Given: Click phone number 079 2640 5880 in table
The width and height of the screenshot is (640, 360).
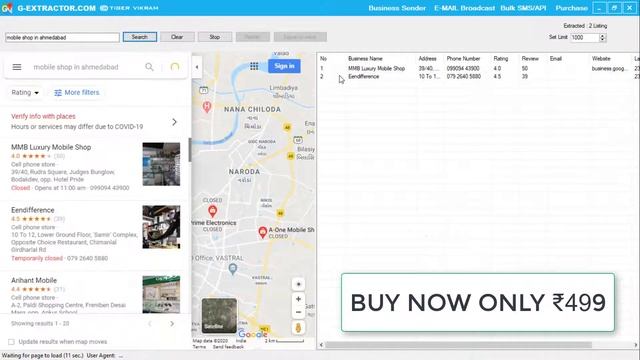Looking at the screenshot, I should pos(463,76).
